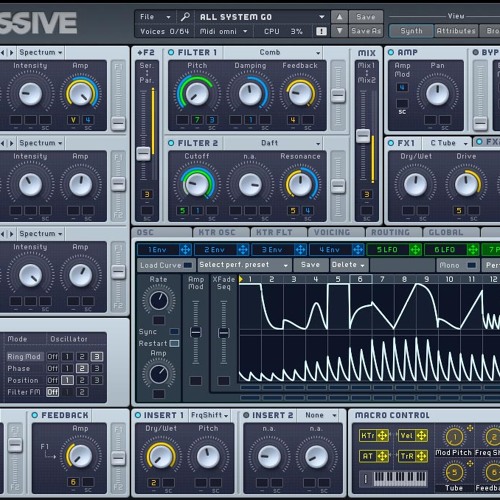Click the AT macro drag handle

[382, 456]
